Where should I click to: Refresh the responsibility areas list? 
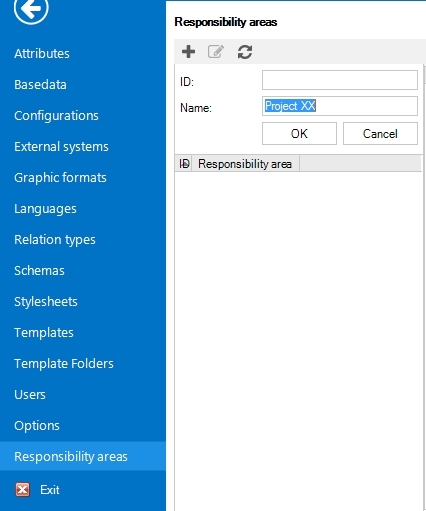click(x=245, y=52)
